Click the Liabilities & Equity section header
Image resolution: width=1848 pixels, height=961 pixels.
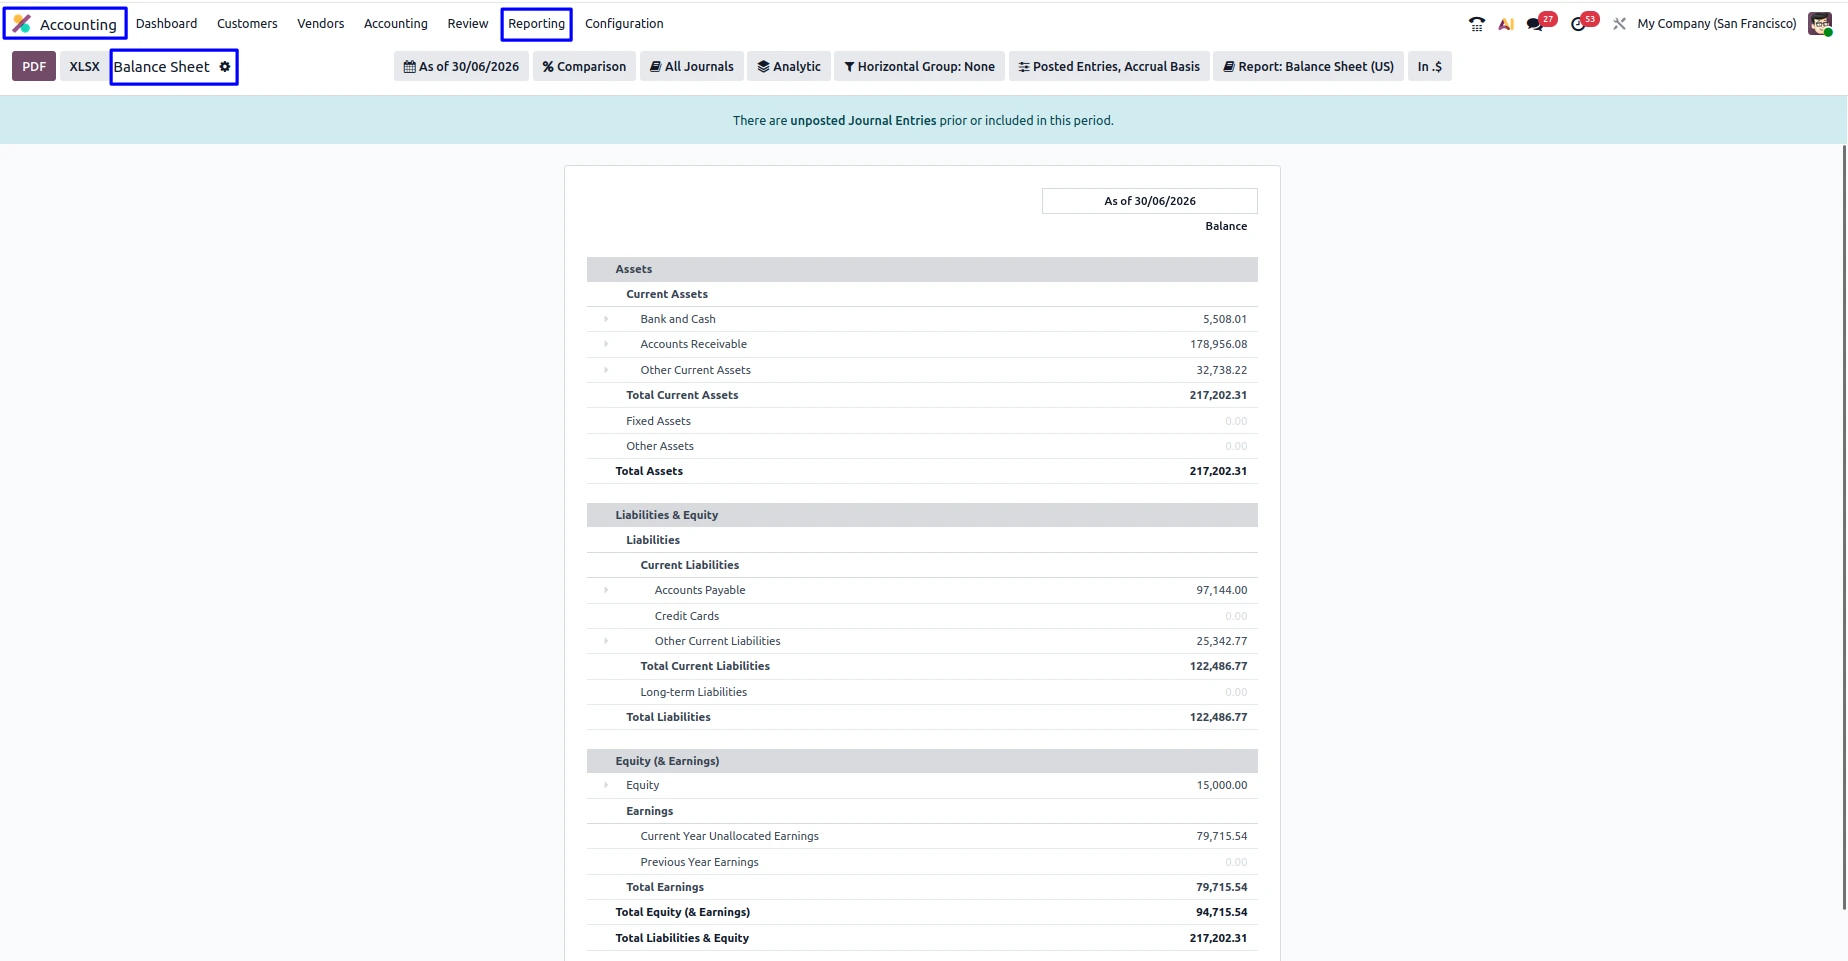pyautogui.click(x=922, y=515)
